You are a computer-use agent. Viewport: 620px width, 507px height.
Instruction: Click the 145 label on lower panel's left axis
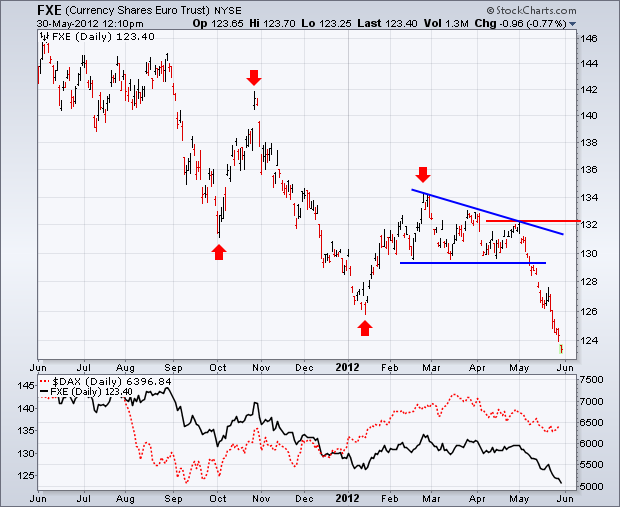[x=26, y=385]
